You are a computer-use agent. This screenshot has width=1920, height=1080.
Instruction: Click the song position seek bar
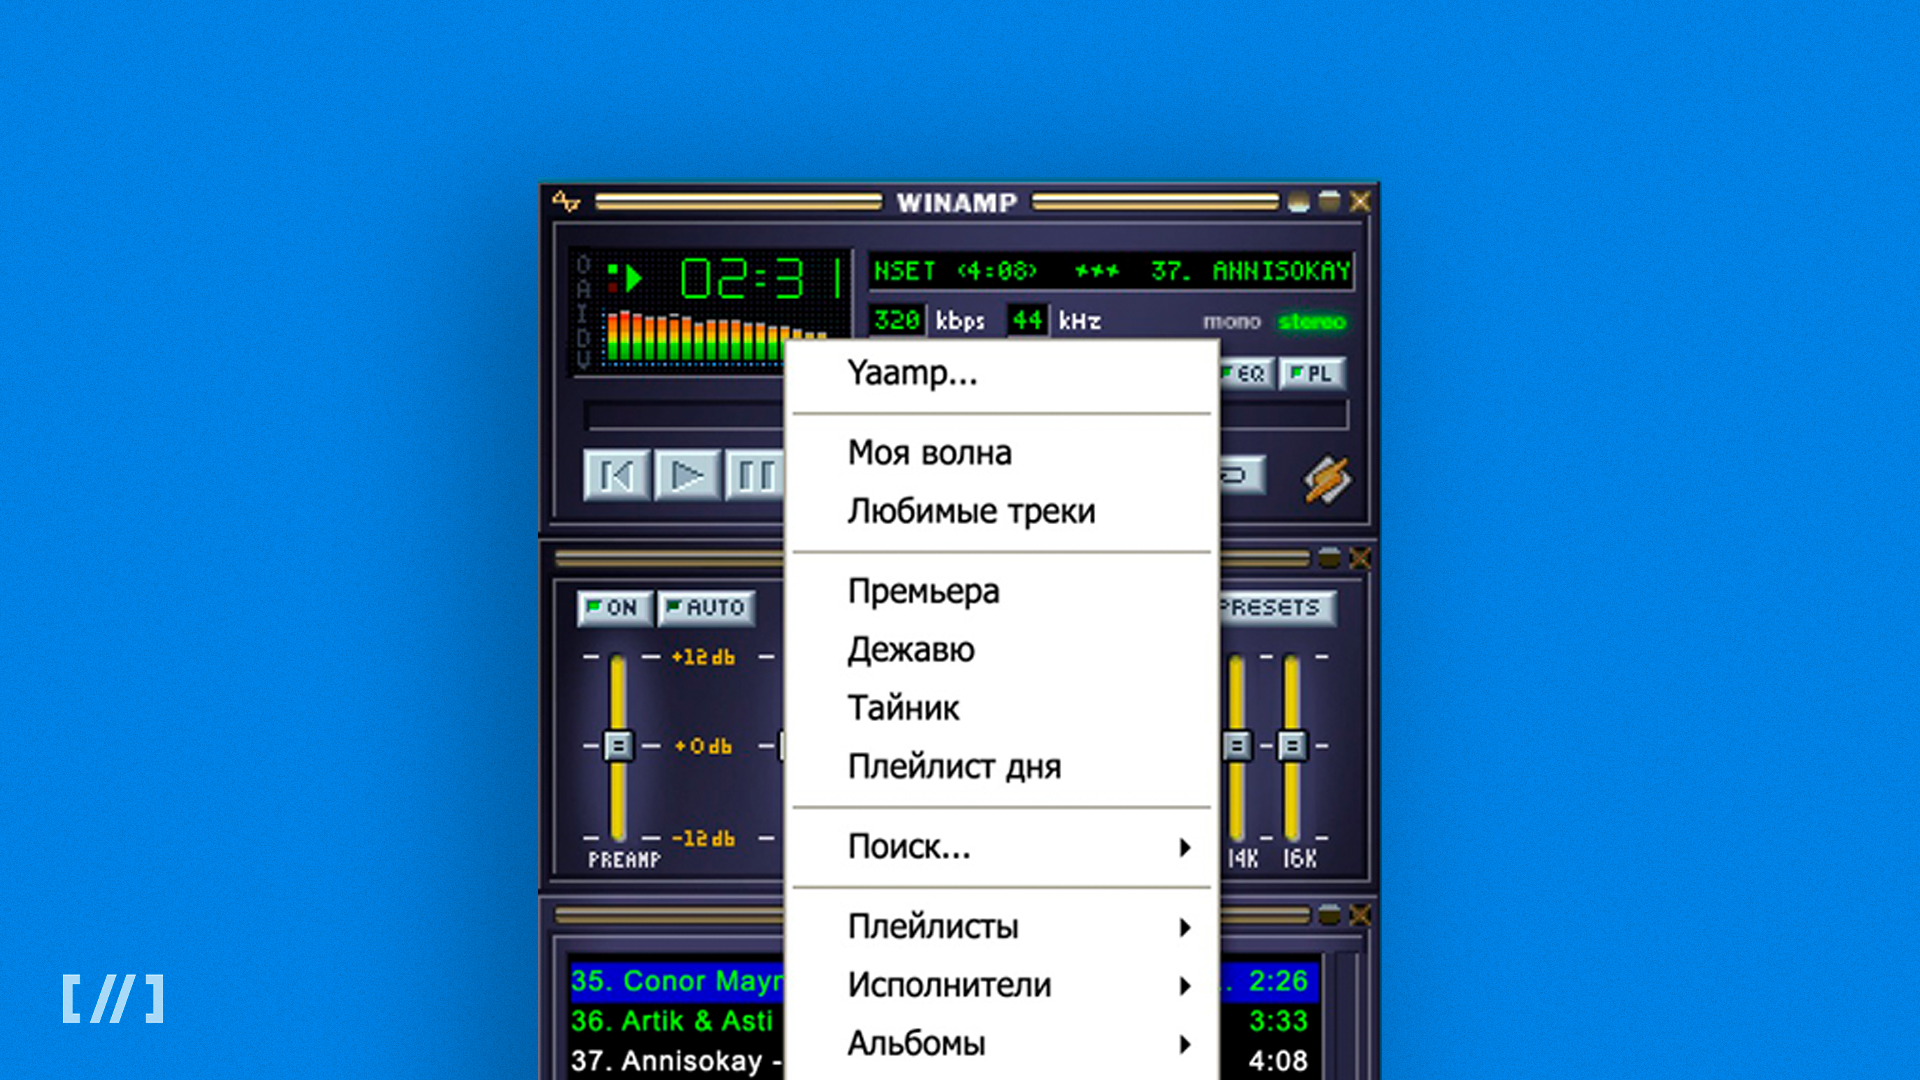[x=966, y=415]
